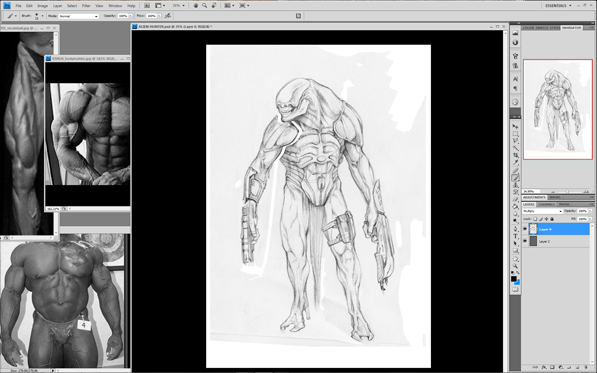Switch to the Swatches tab
The width and height of the screenshot is (597, 373).
point(541,27)
